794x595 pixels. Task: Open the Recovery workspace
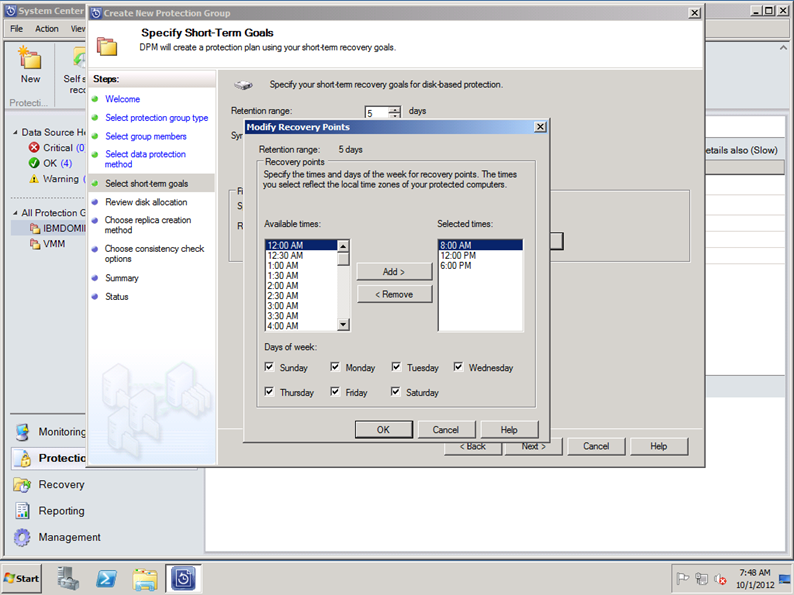[50, 485]
